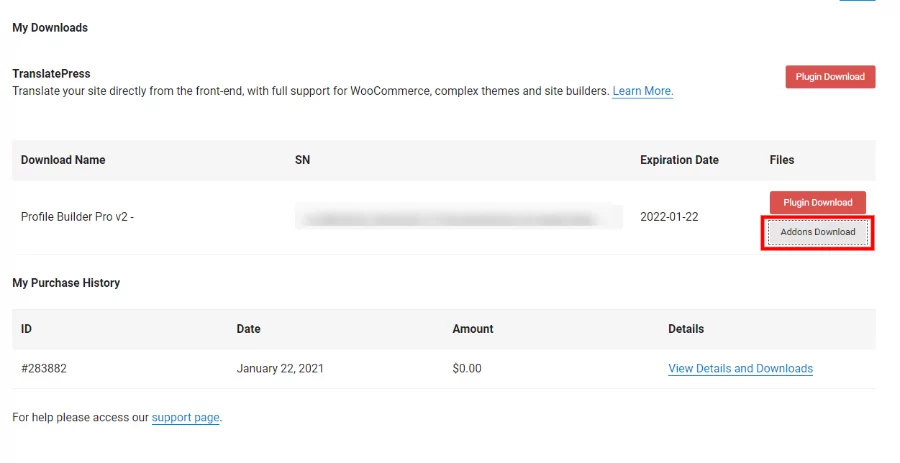Click the Amount column header
The height and width of the screenshot is (463, 900).
[473, 329]
